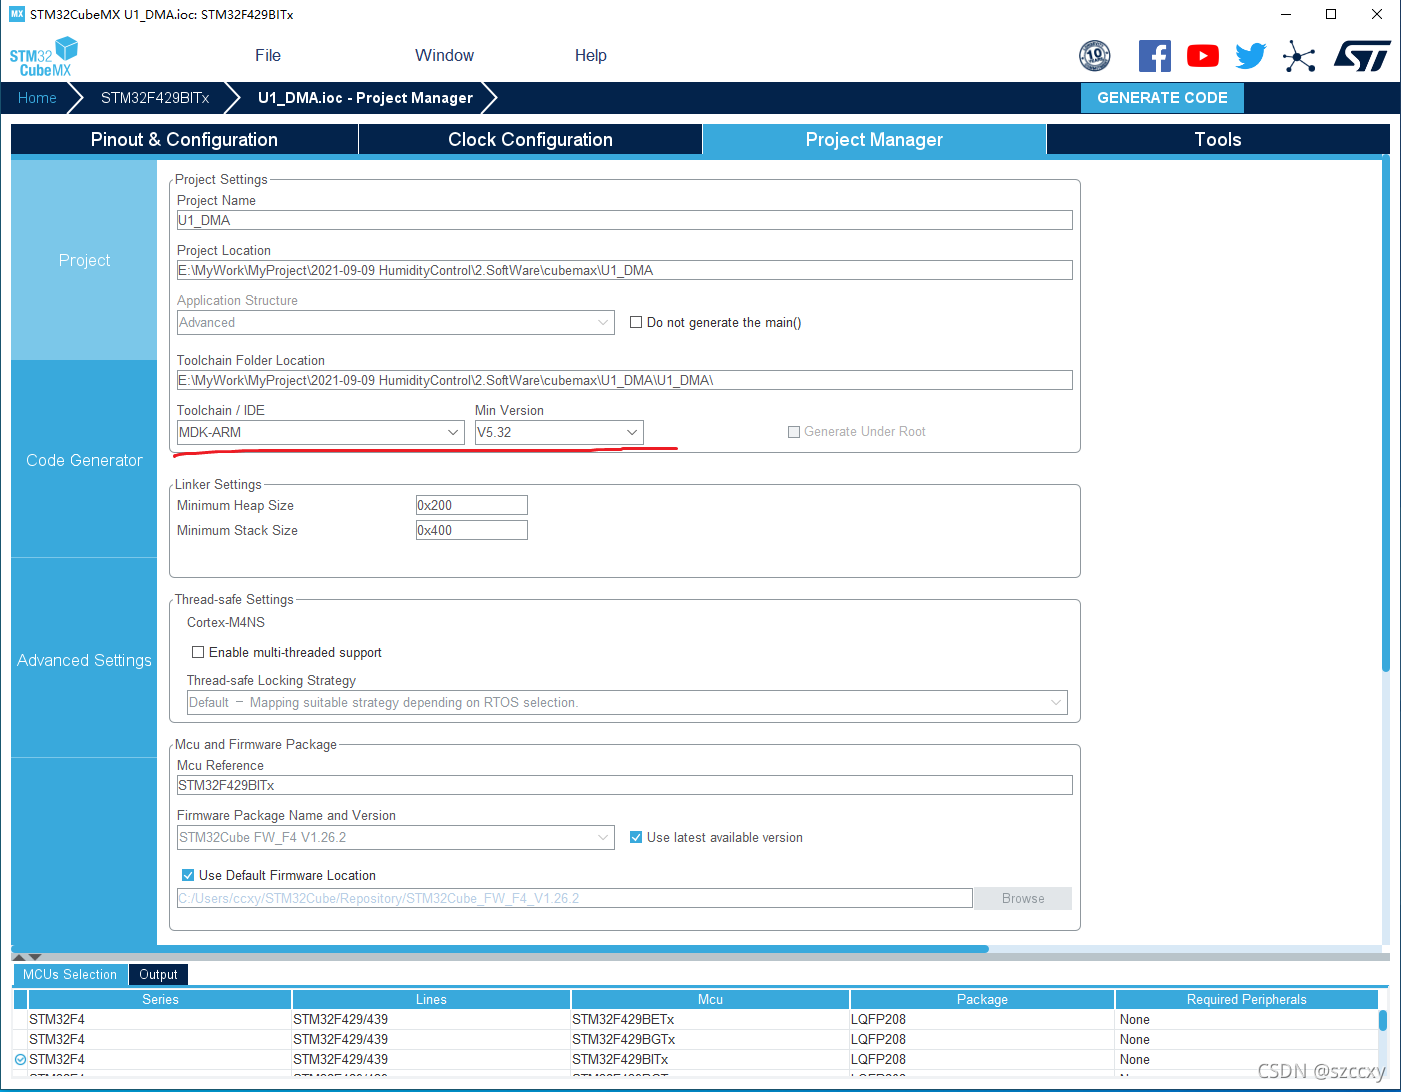Open the Window menu

(445, 56)
